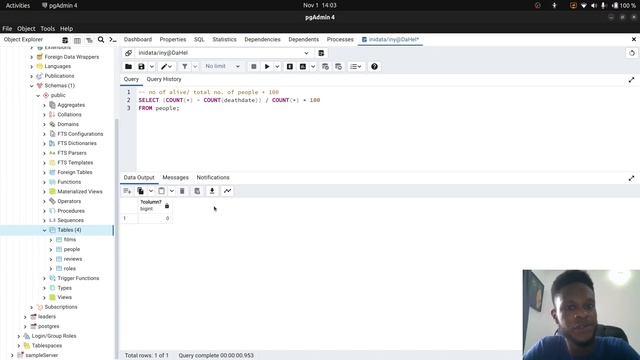The width and height of the screenshot is (640, 360).
Task: Open the No limit rows dropdown
Action: coord(222,66)
